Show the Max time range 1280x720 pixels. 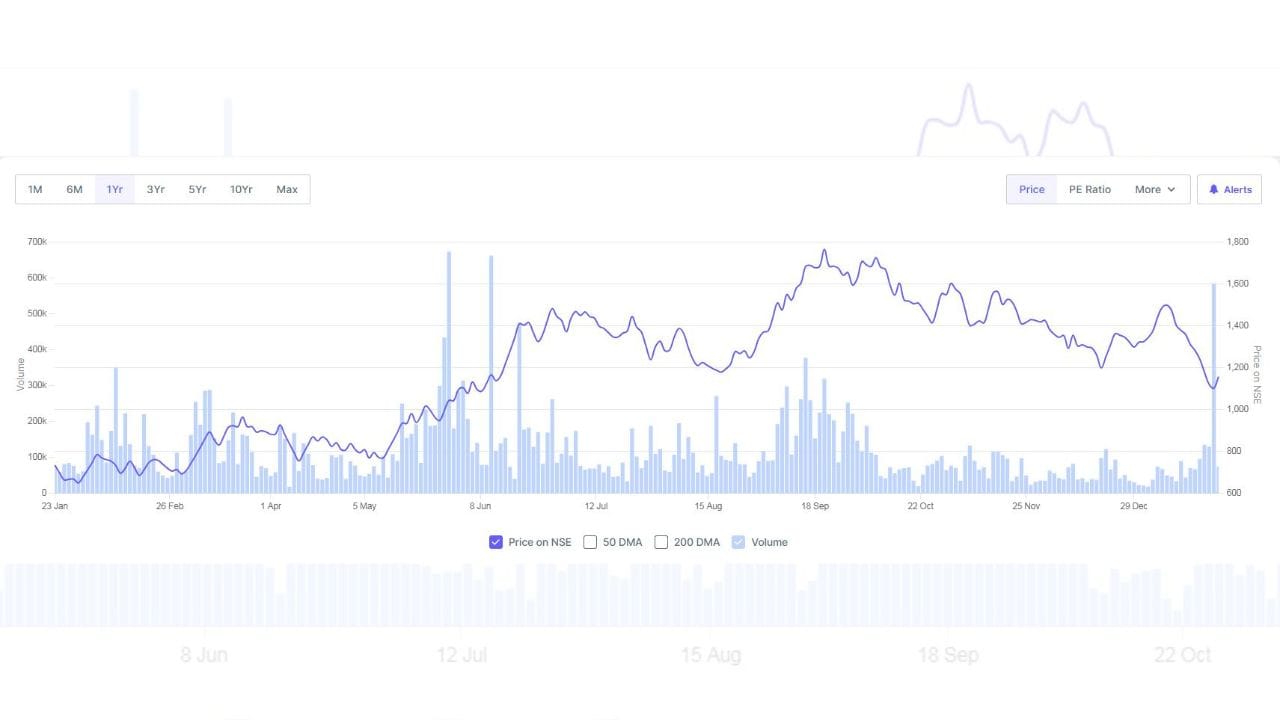click(287, 190)
